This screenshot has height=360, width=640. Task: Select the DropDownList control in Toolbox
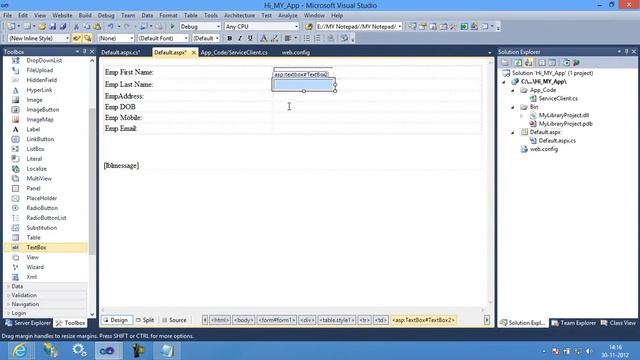pyautogui.click(x=45, y=60)
